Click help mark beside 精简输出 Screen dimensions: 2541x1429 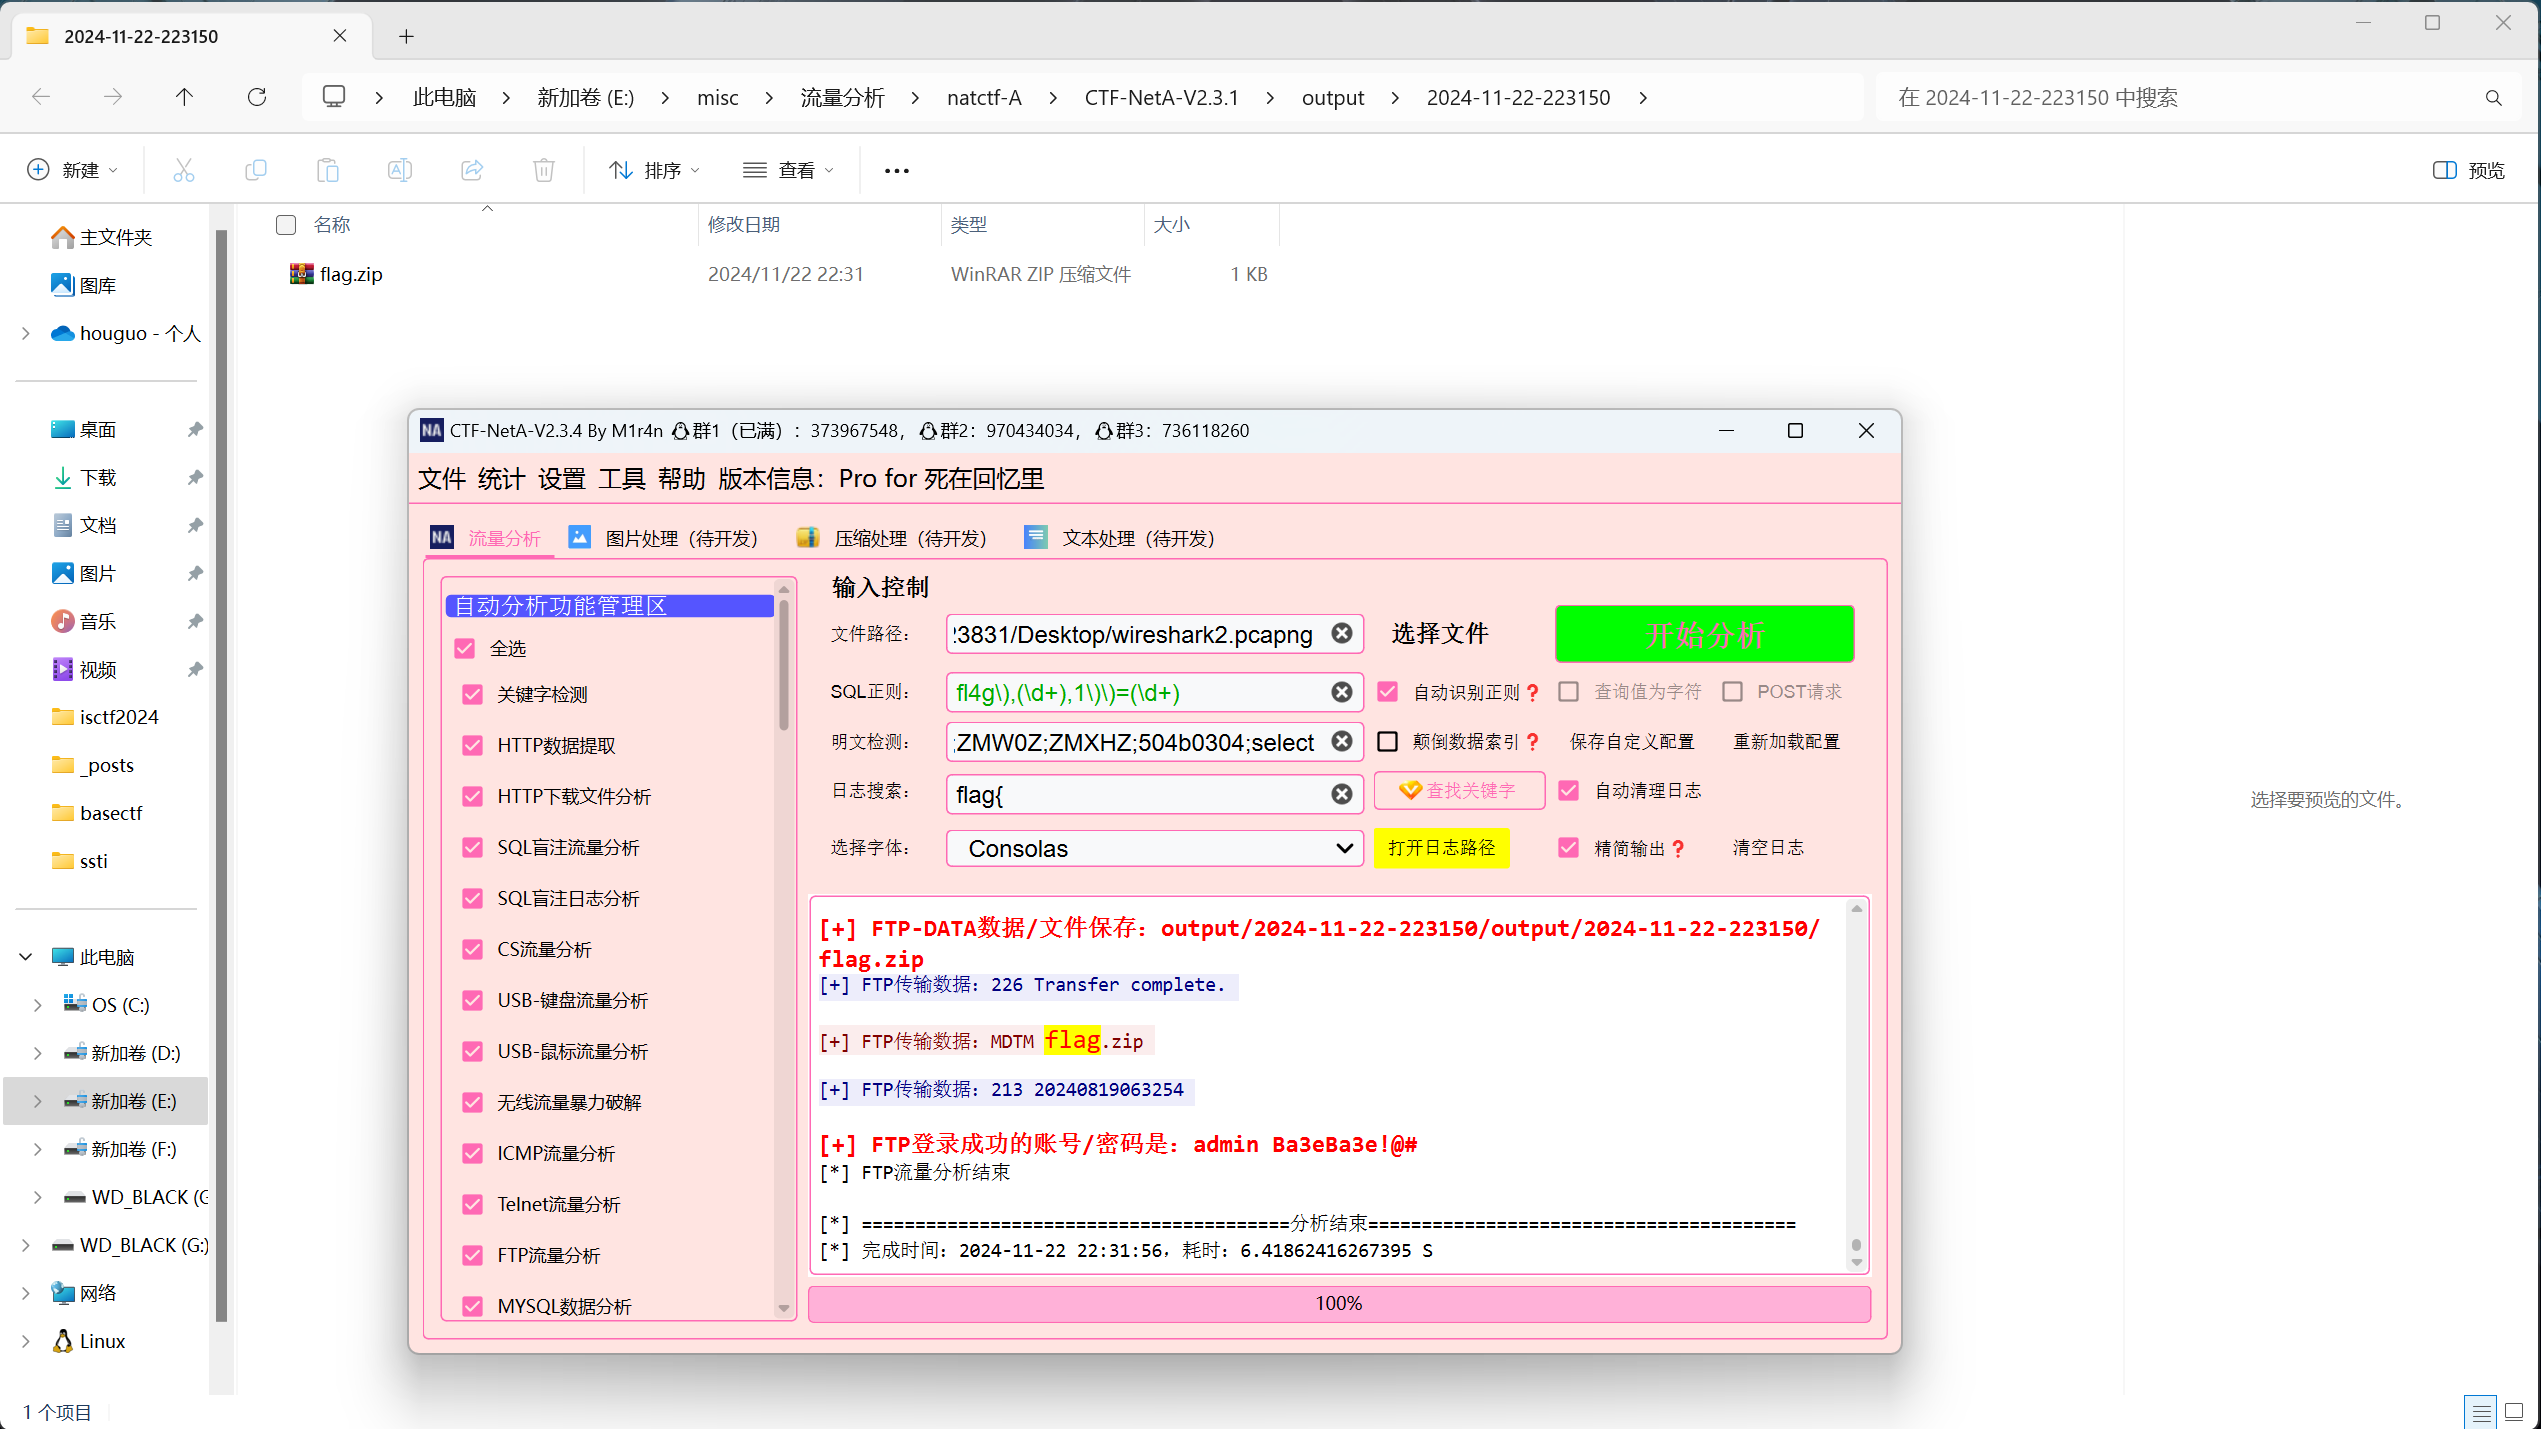(x=1678, y=849)
